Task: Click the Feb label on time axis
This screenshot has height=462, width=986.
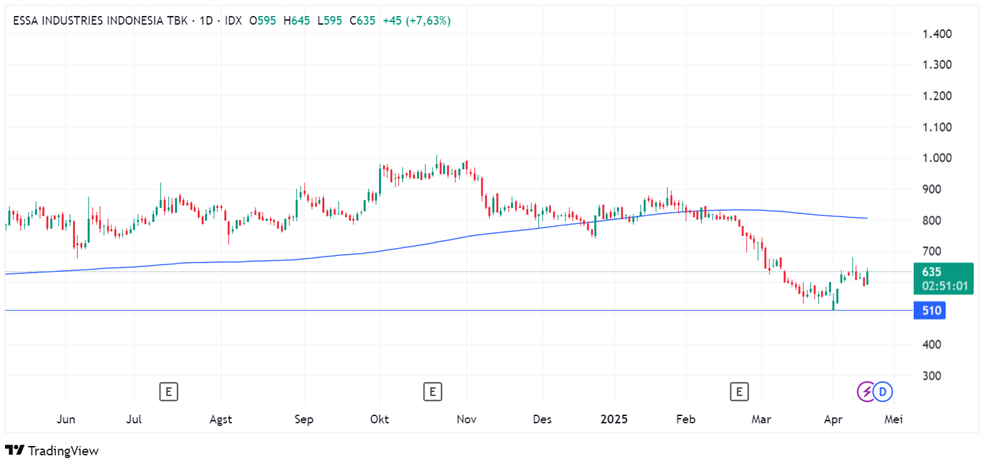Action: coord(685,419)
